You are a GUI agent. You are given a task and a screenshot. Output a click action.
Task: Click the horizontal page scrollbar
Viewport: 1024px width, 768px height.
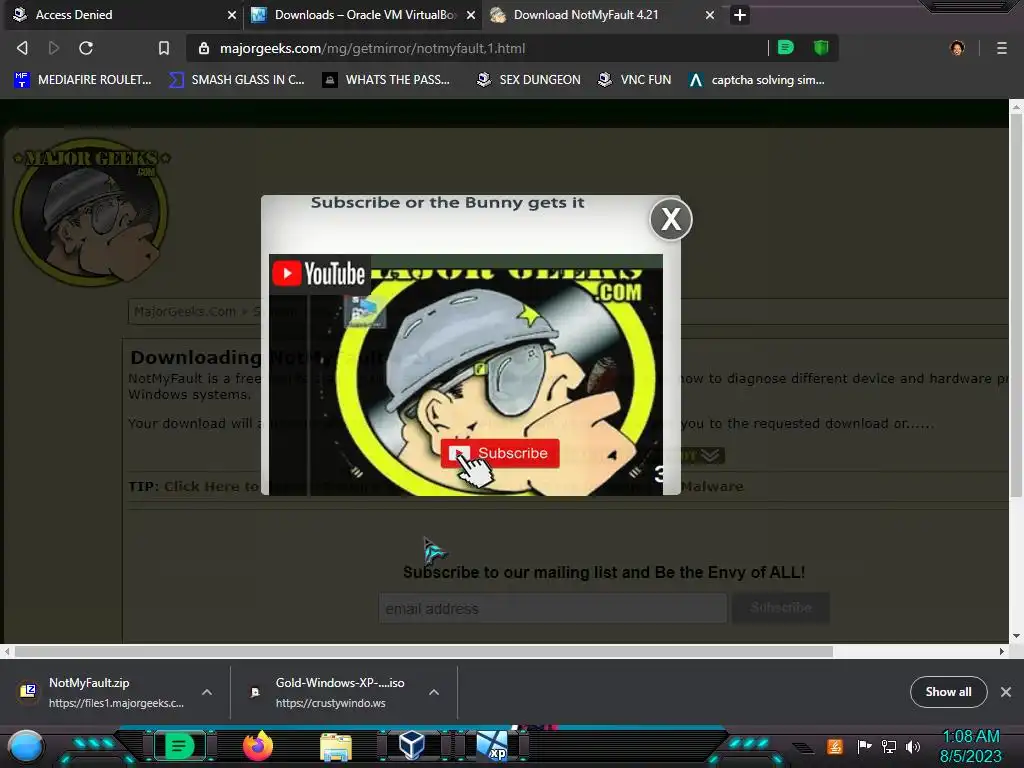[423, 651]
